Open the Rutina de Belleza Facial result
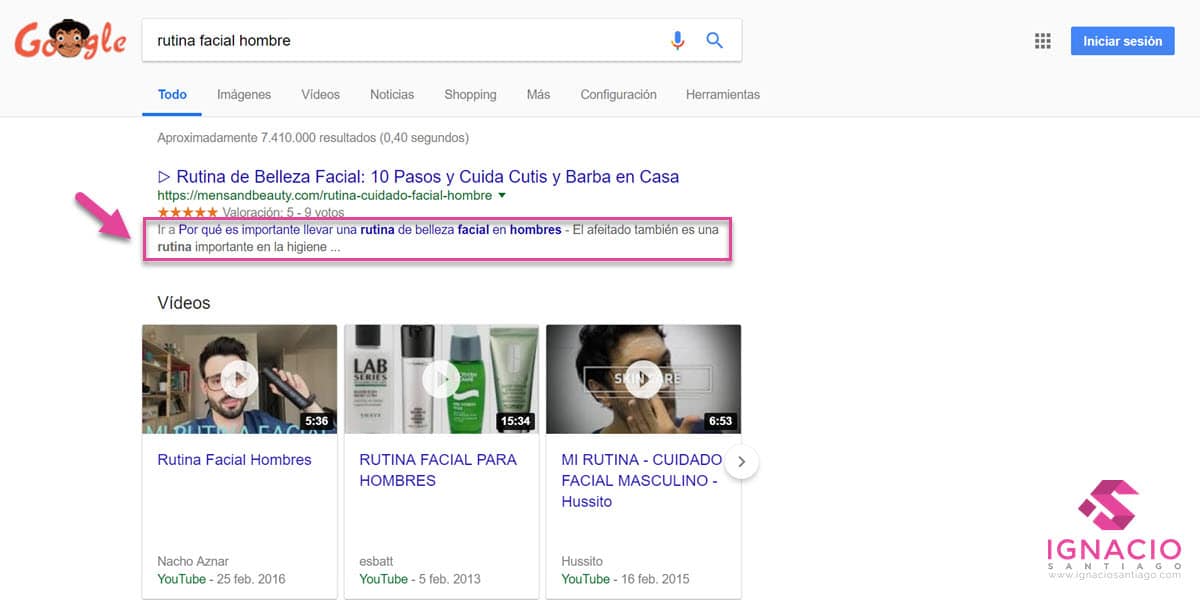 418,177
